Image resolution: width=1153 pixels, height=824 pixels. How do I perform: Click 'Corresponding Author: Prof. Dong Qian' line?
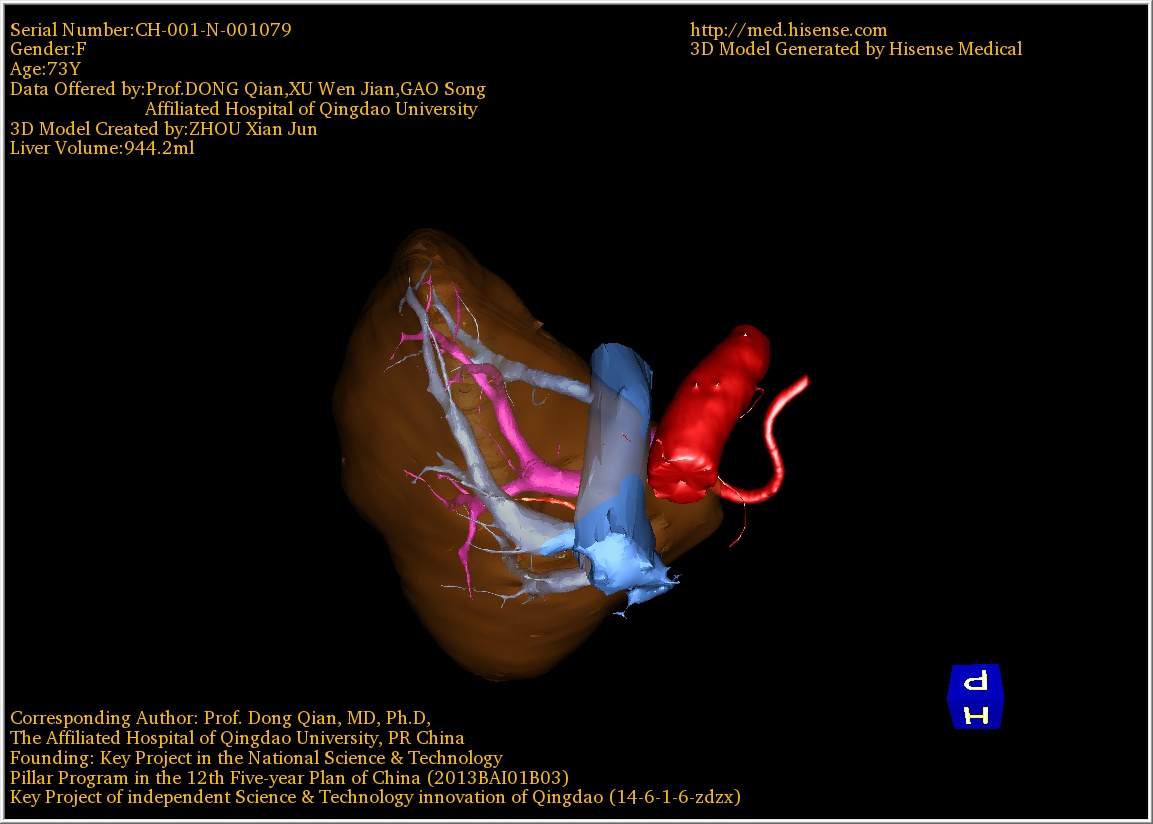(221, 717)
